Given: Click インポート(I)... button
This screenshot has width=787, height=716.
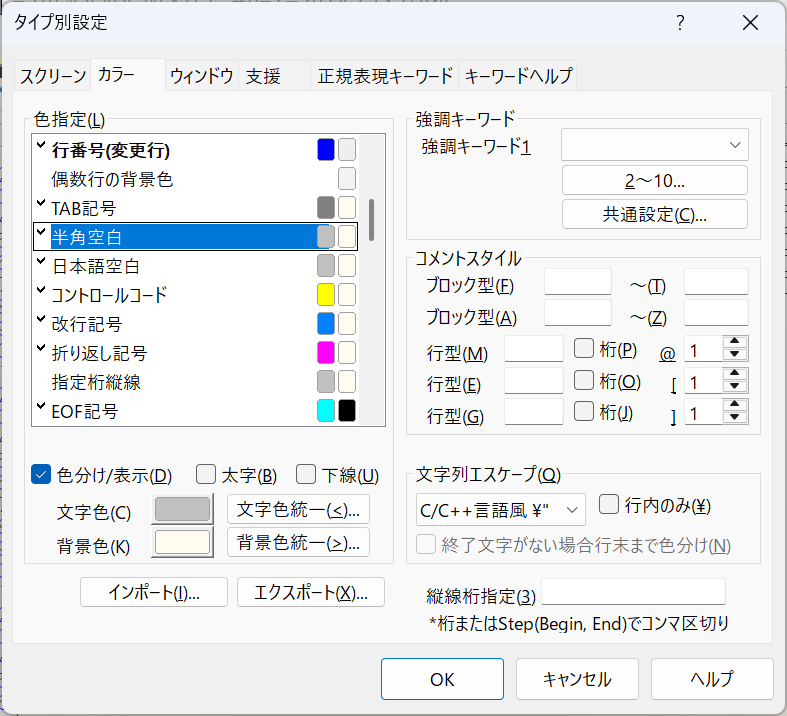Looking at the screenshot, I should (154, 592).
